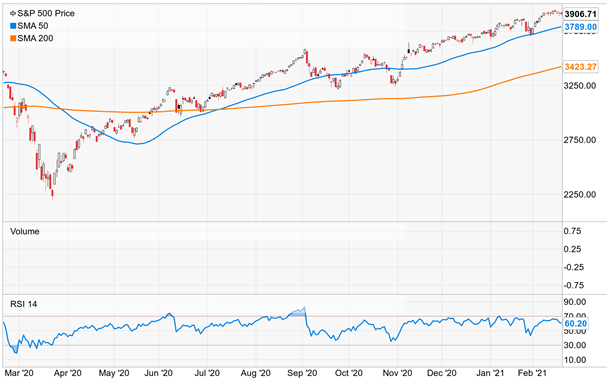The height and width of the screenshot is (379, 607).
Task: Click the orange SMA 200 legend swatch
Action: (x=13, y=38)
